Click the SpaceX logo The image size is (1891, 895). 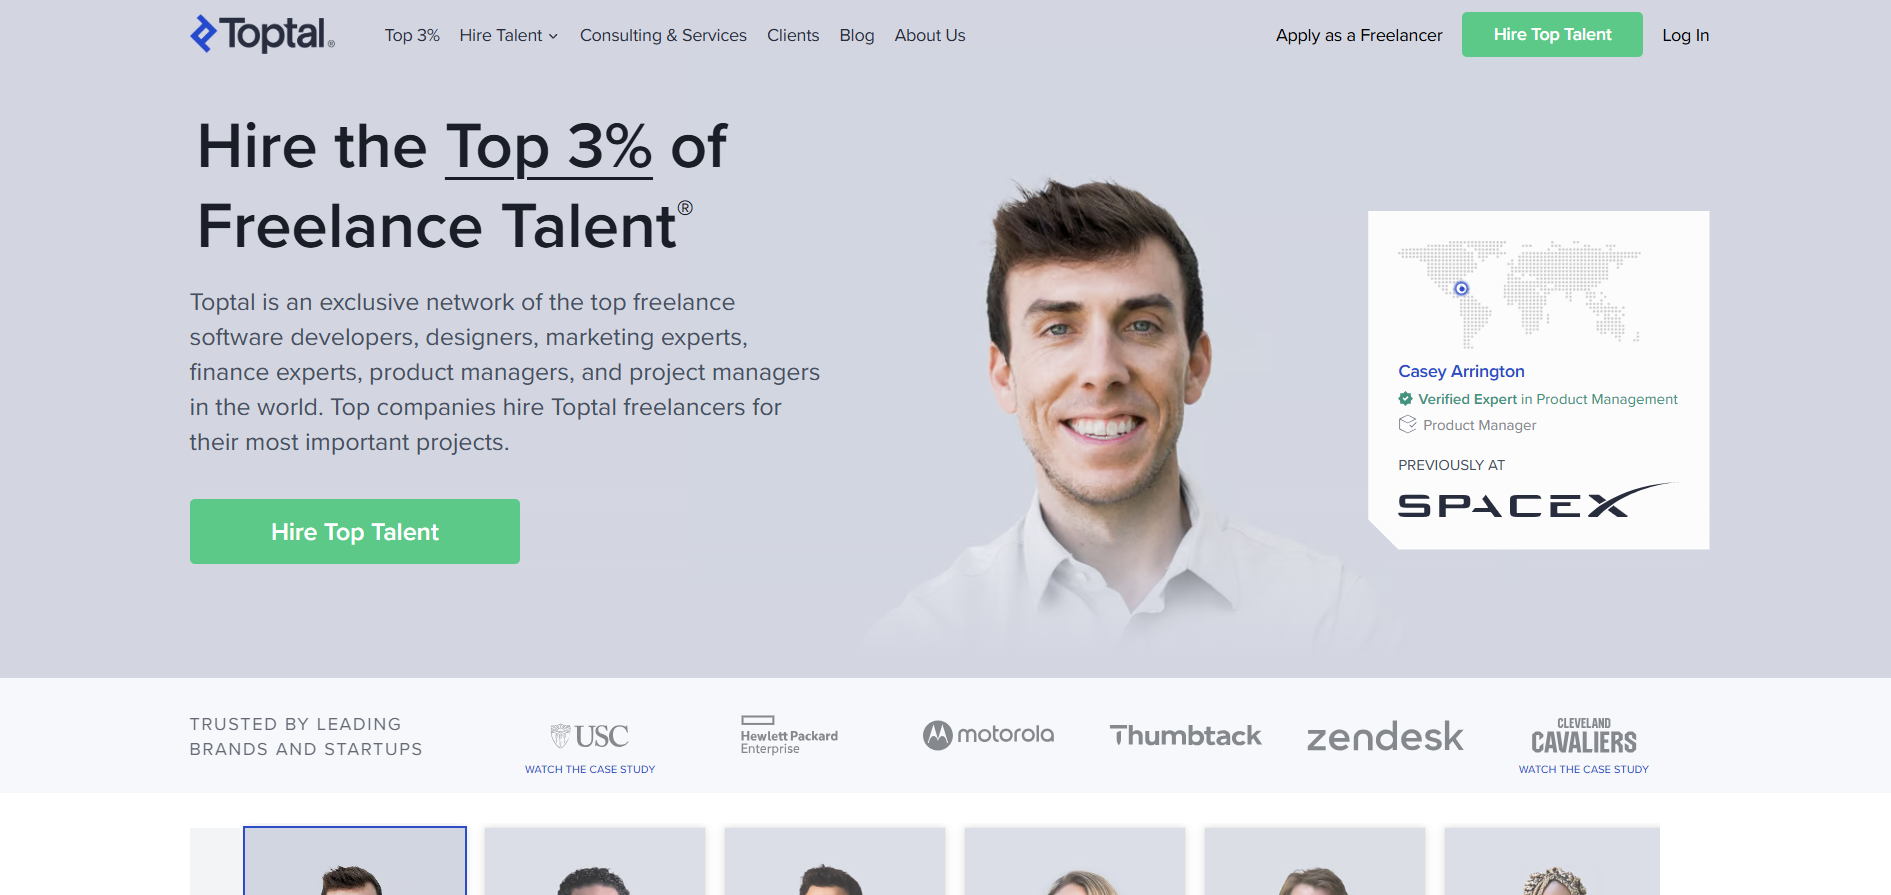tap(1535, 500)
